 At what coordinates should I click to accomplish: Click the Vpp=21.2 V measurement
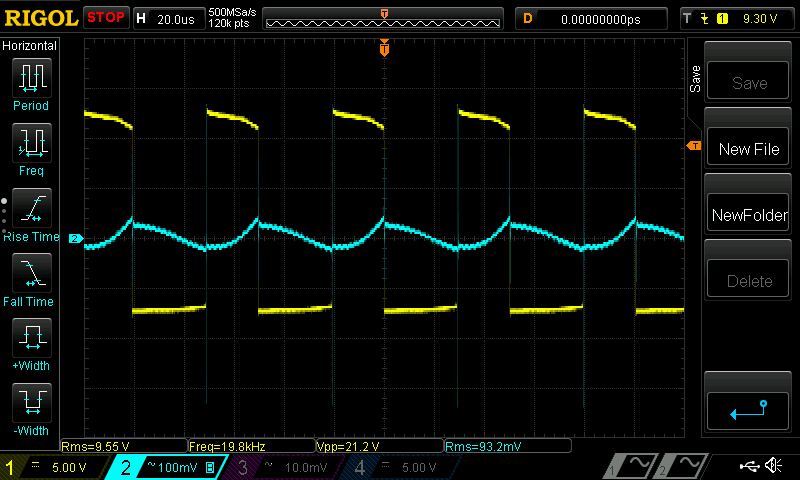click(x=380, y=446)
